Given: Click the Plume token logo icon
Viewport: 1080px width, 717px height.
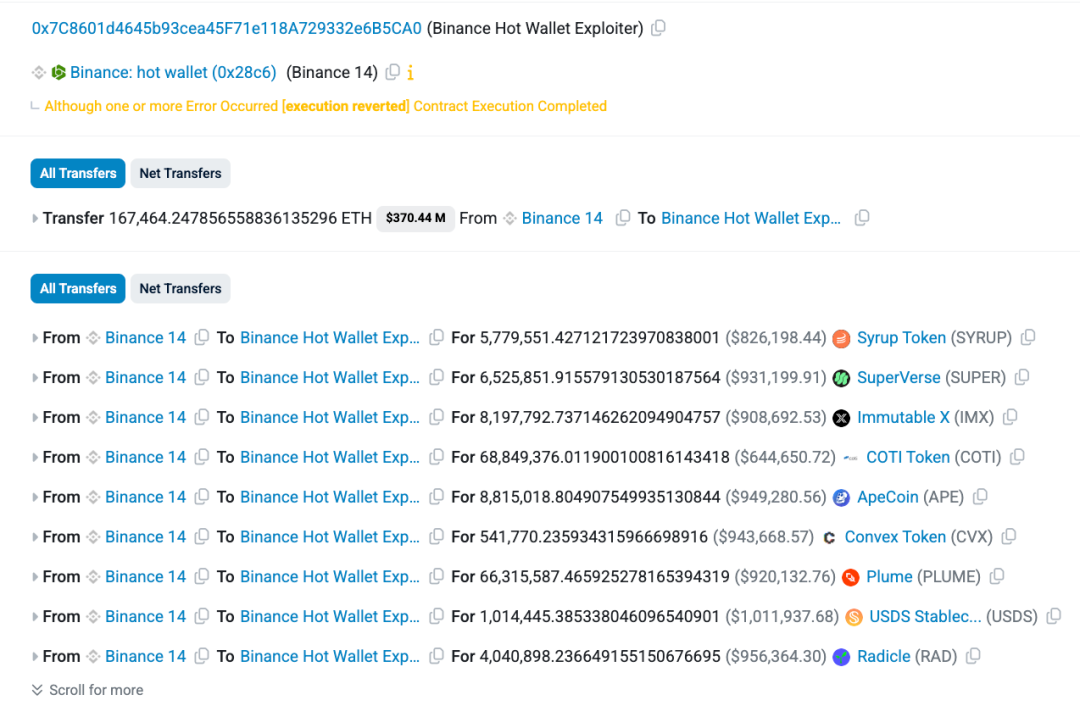Looking at the screenshot, I should (x=851, y=577).
